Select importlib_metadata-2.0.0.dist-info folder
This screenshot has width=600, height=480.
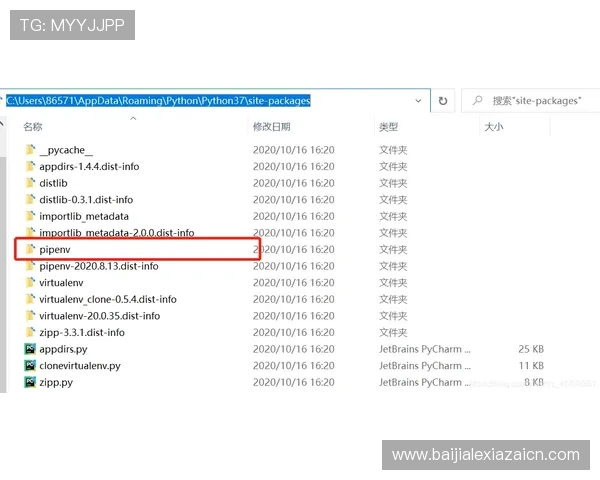click(x=116, y=233)
